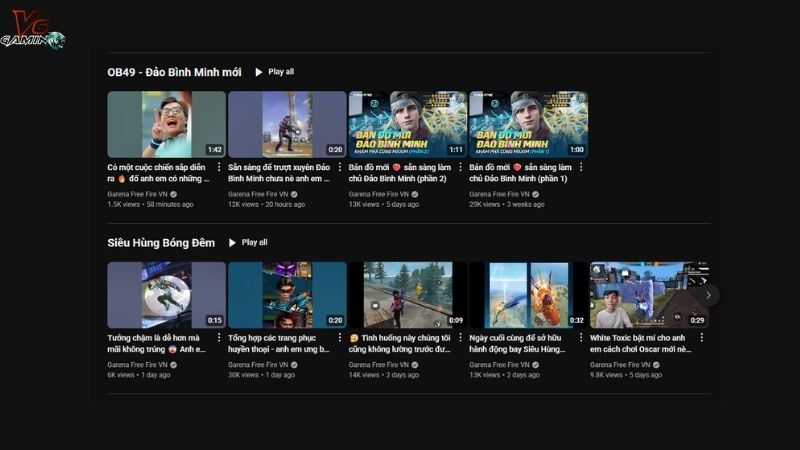Open the OB49 - Đảo Bình Minh mới section title
This screenshot has width=800, height=450.
(x=174, y=72)
